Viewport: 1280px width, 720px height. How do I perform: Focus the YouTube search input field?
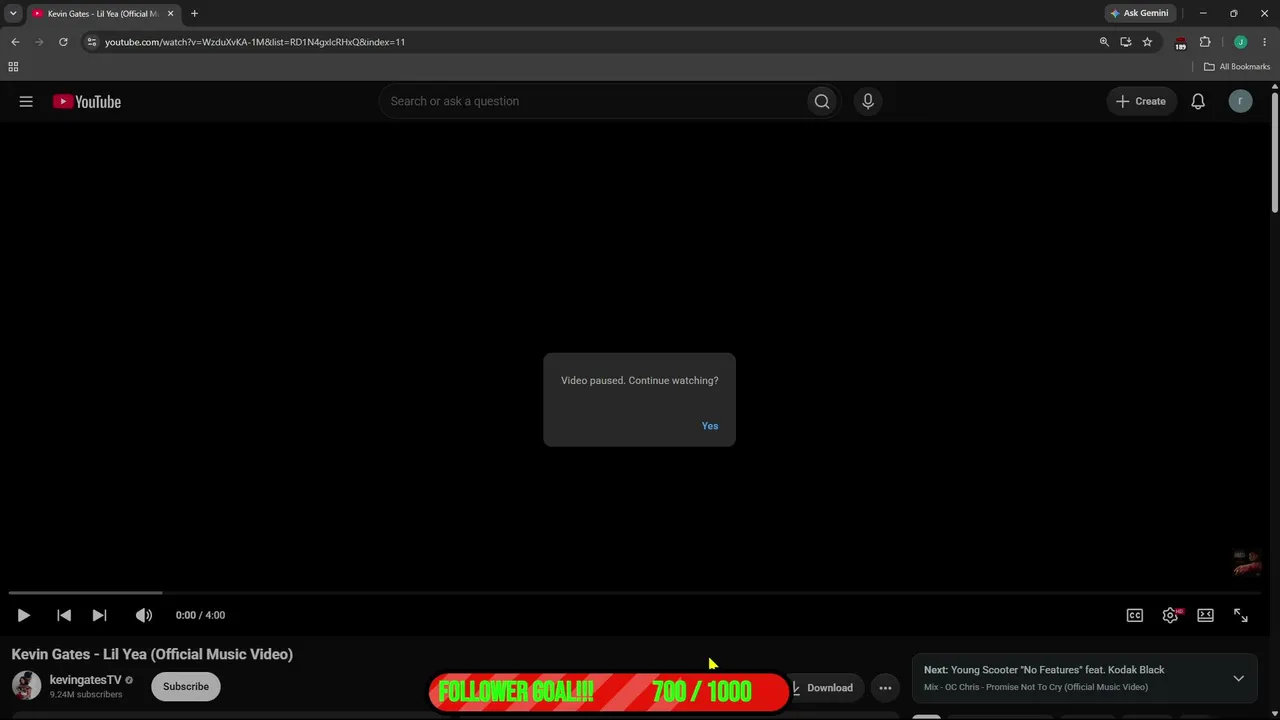(594, 101)
